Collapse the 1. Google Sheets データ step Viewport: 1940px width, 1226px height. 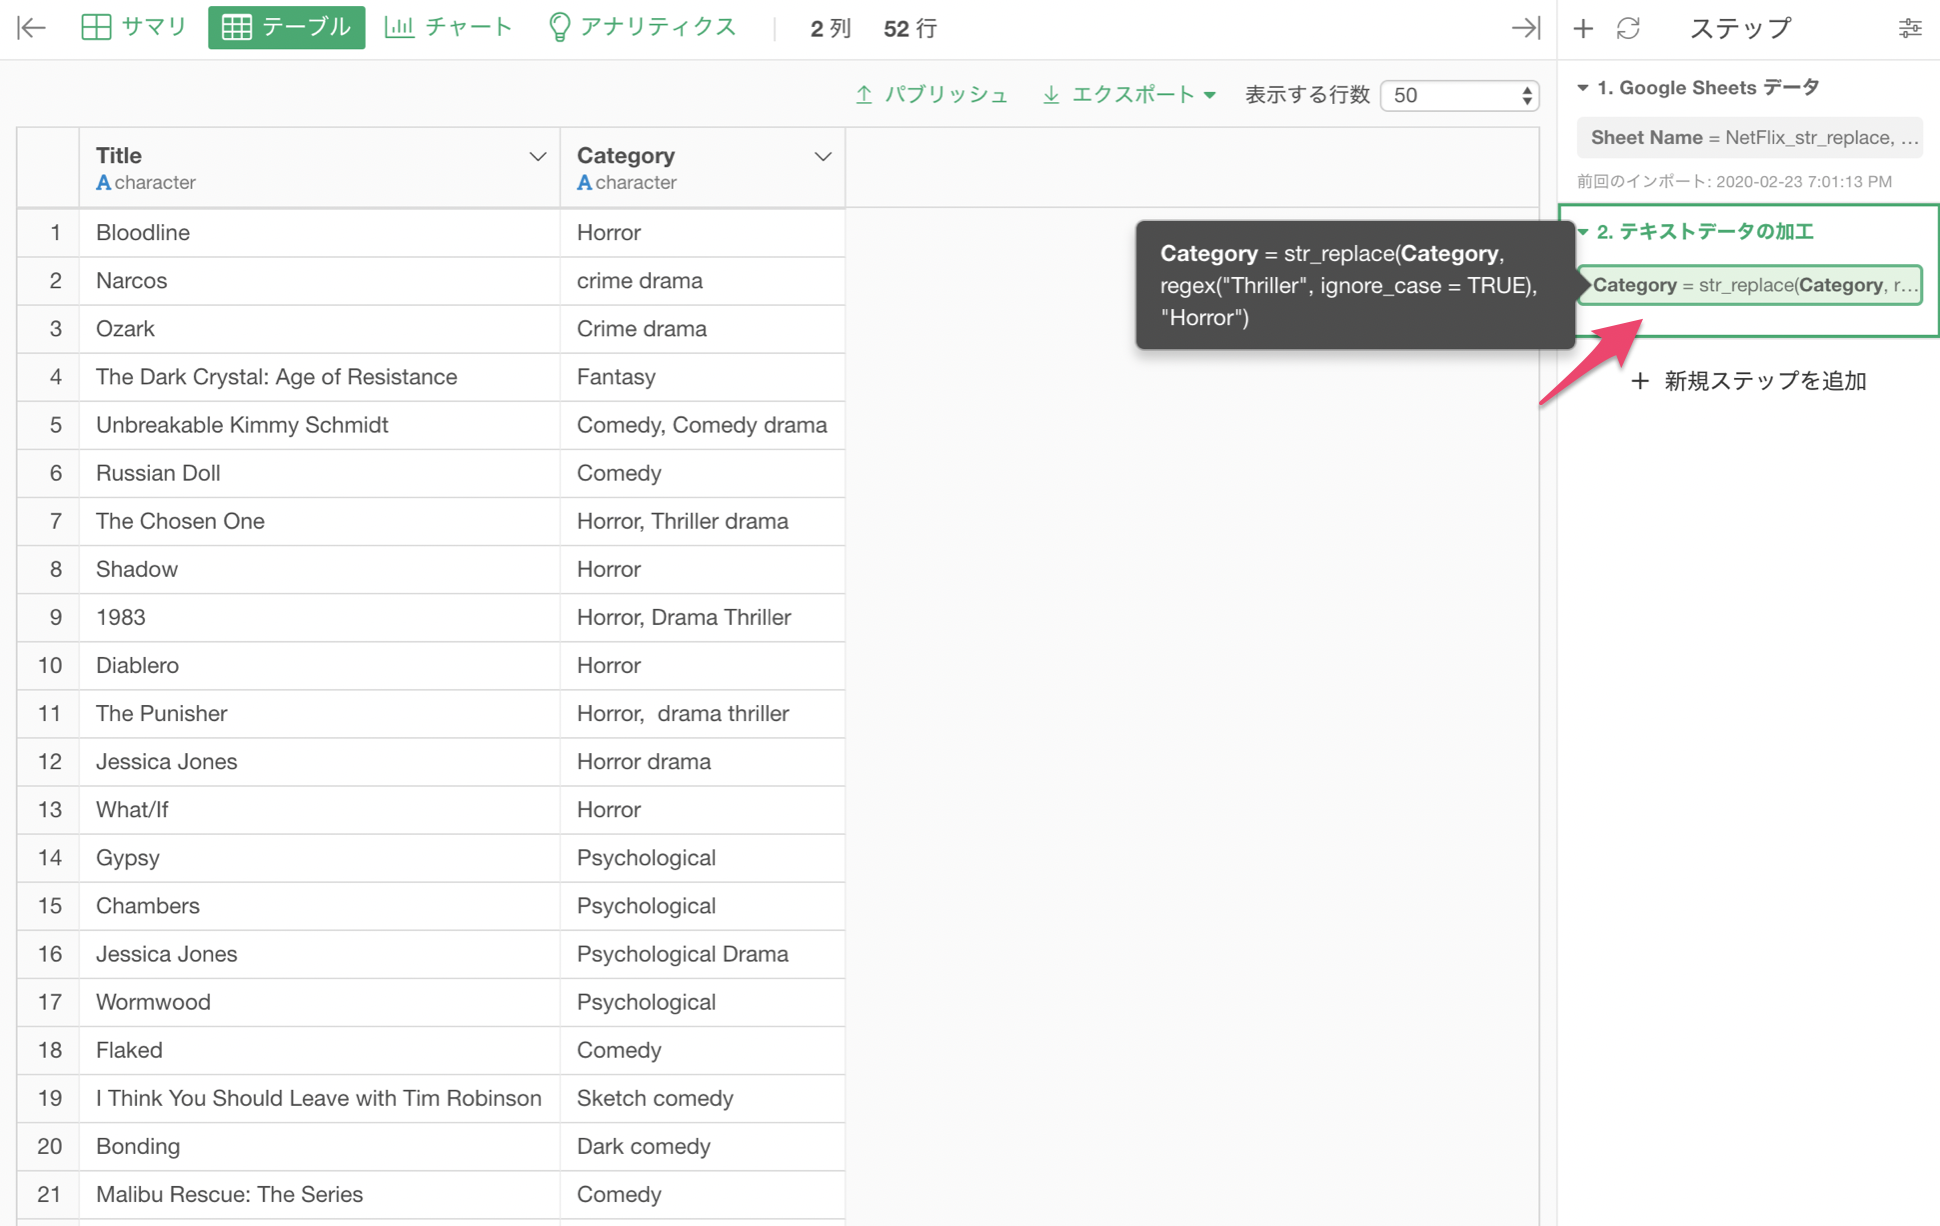(1583, 88)
